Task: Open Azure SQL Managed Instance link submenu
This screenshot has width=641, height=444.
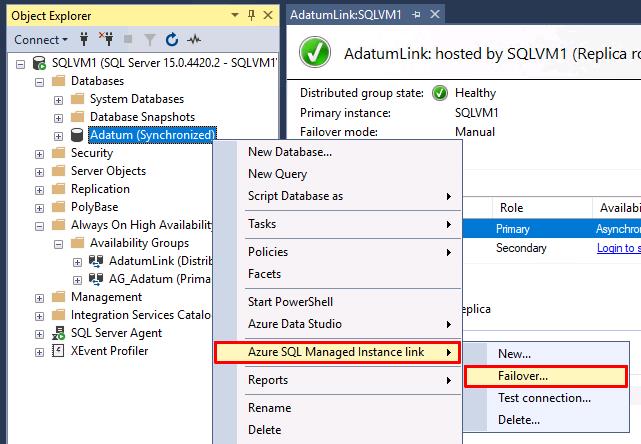Action: pyautogui.click(x=337, y=352)
